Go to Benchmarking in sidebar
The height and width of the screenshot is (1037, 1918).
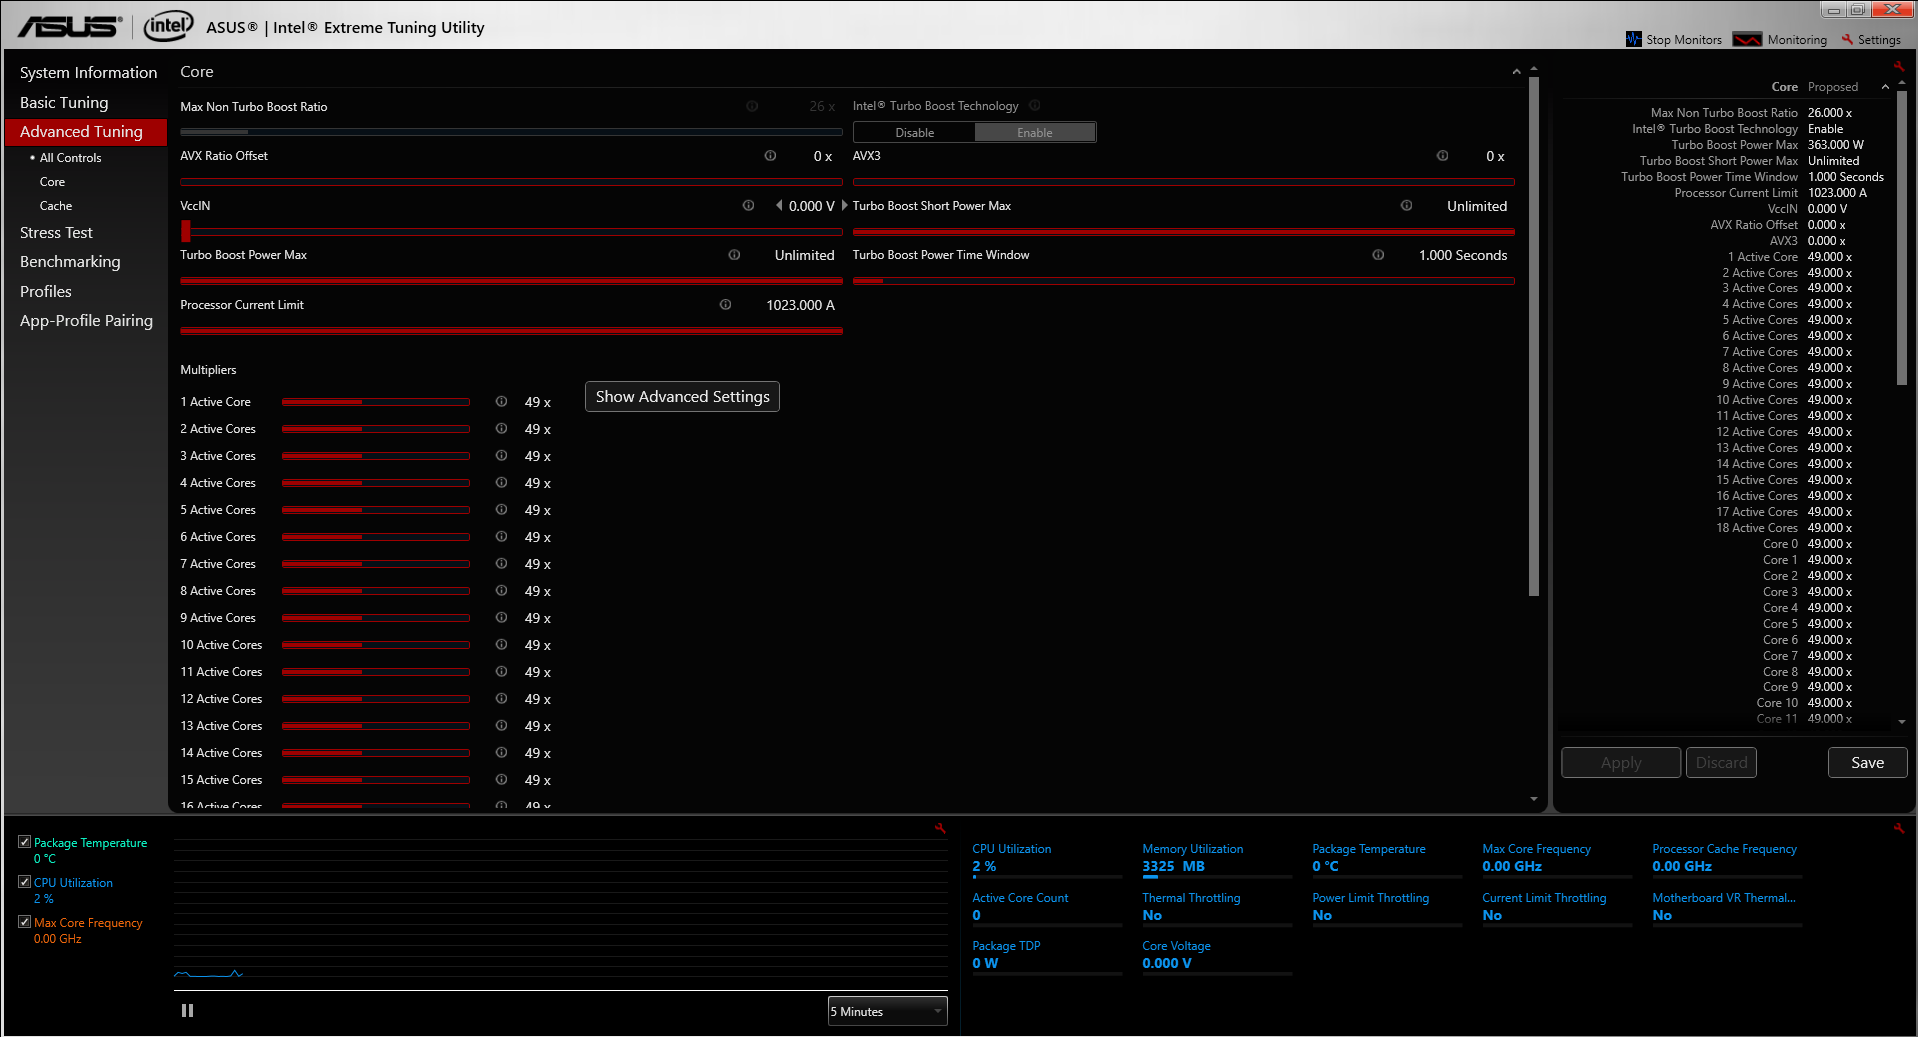click(70, 262)
